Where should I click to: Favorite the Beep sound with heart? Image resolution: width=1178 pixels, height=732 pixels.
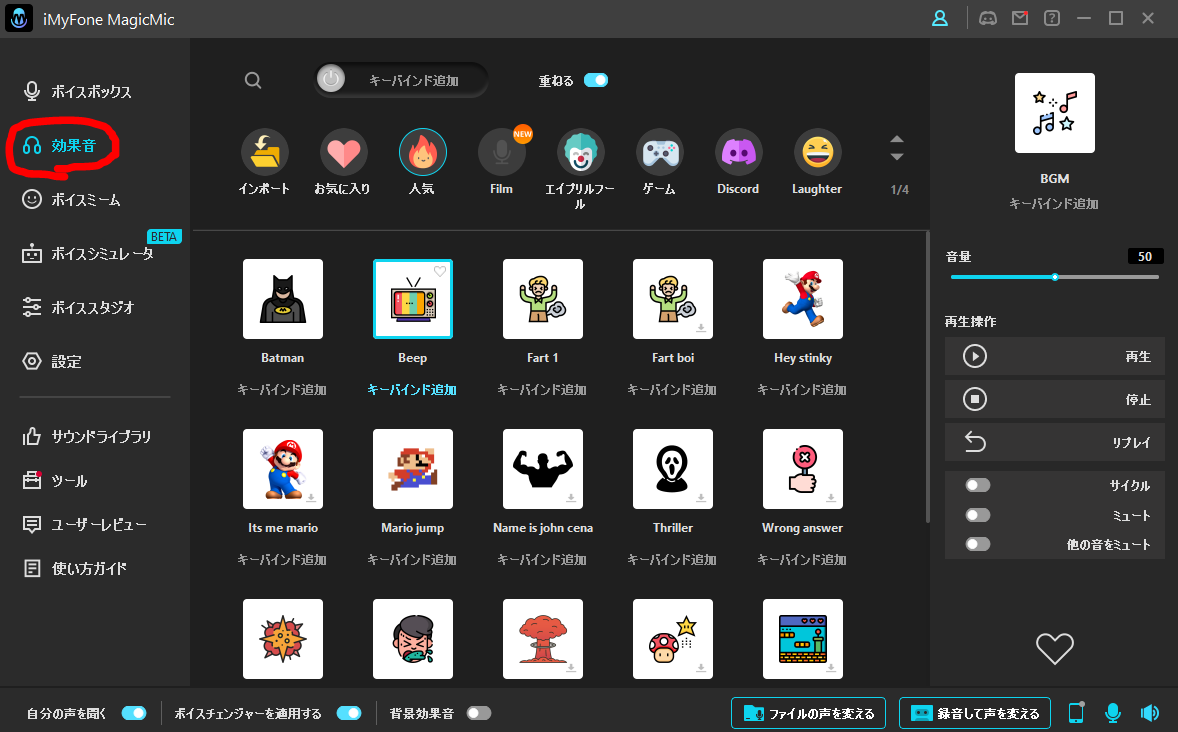440,271
